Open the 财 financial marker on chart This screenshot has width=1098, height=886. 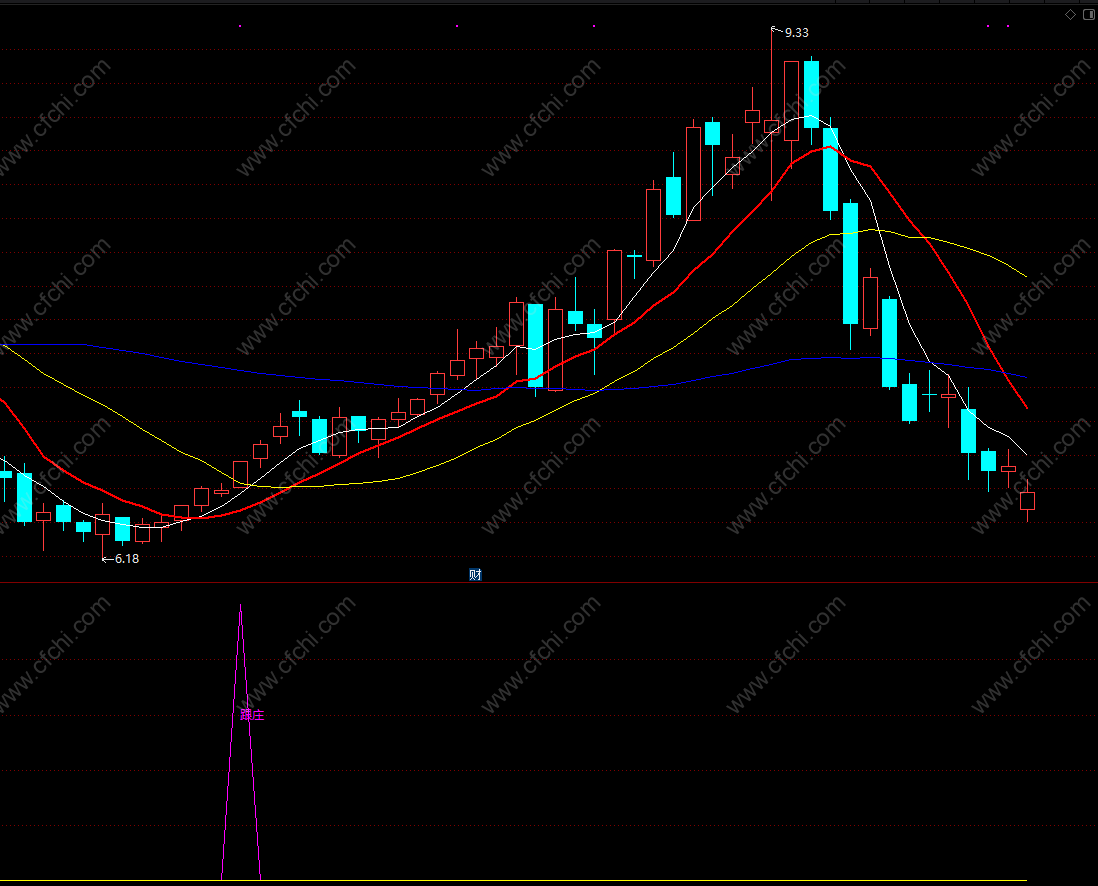[x=475, y=575]
